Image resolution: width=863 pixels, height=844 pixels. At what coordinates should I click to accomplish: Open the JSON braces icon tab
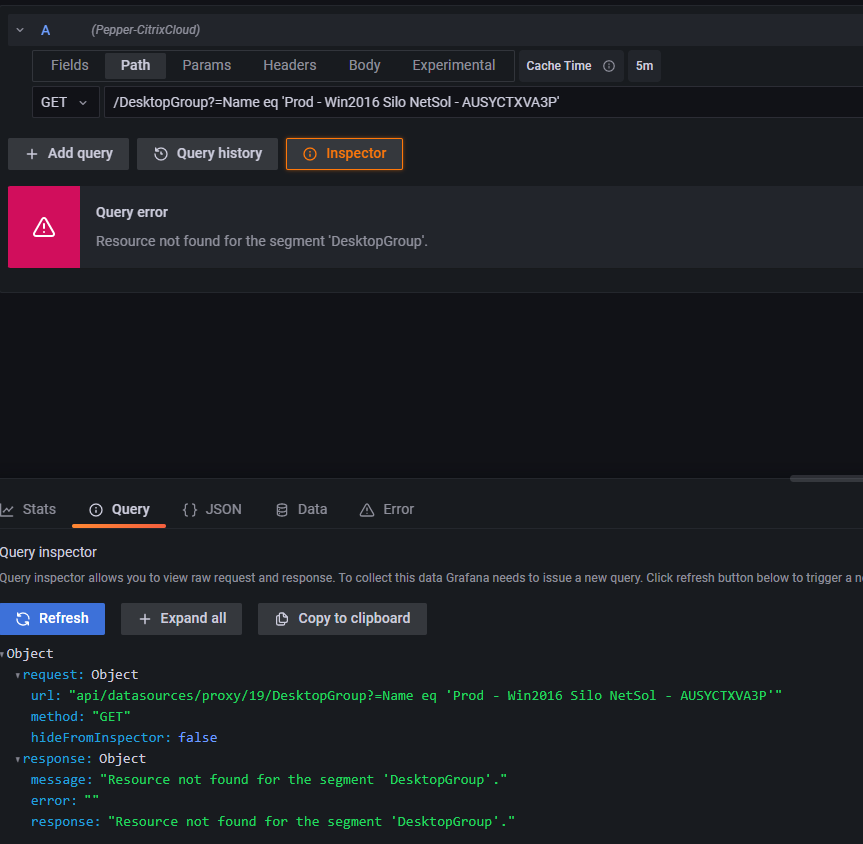190,509
